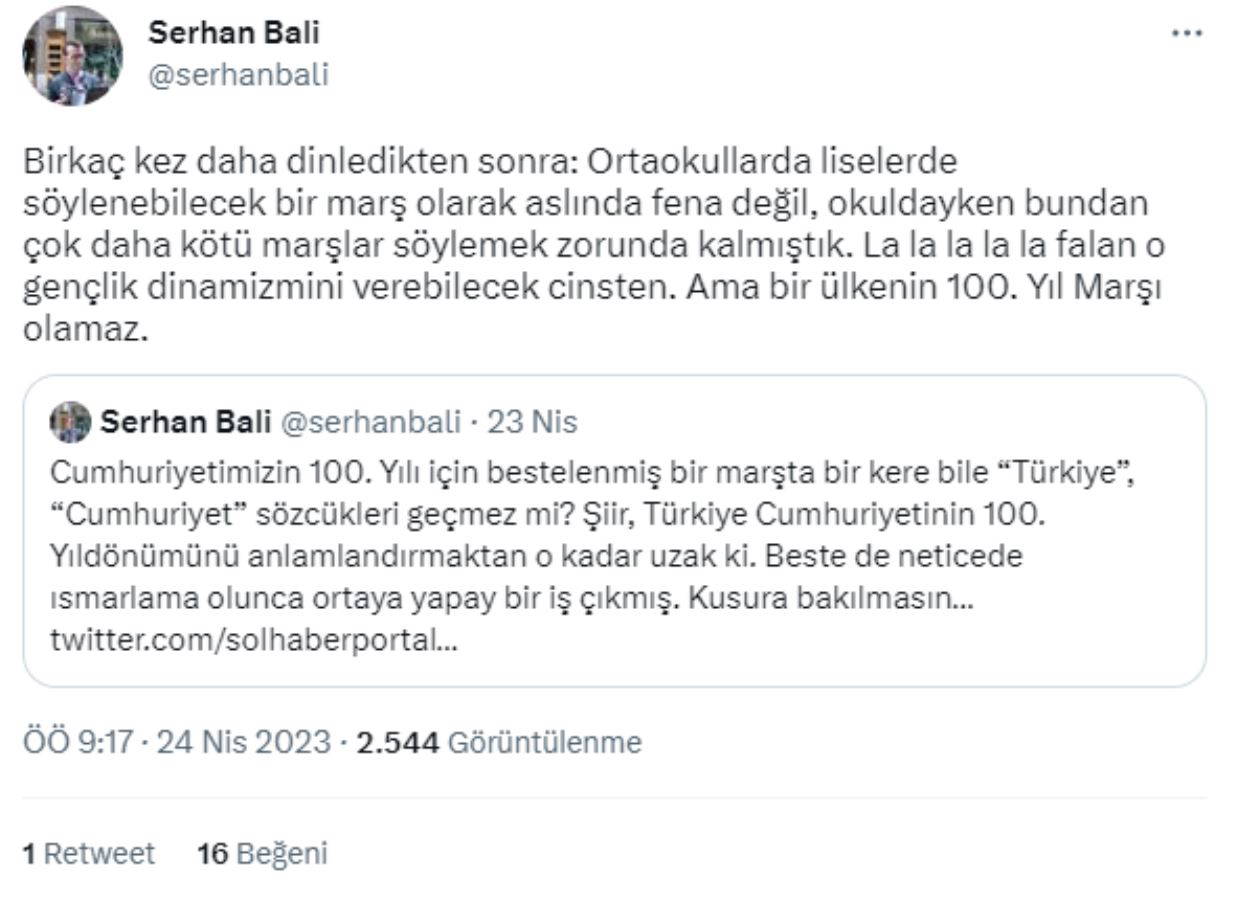The image size is (1237, 900).
Task: Click the Kusura bakılmasın… text in quoted tweet
Action: (858, 598)
